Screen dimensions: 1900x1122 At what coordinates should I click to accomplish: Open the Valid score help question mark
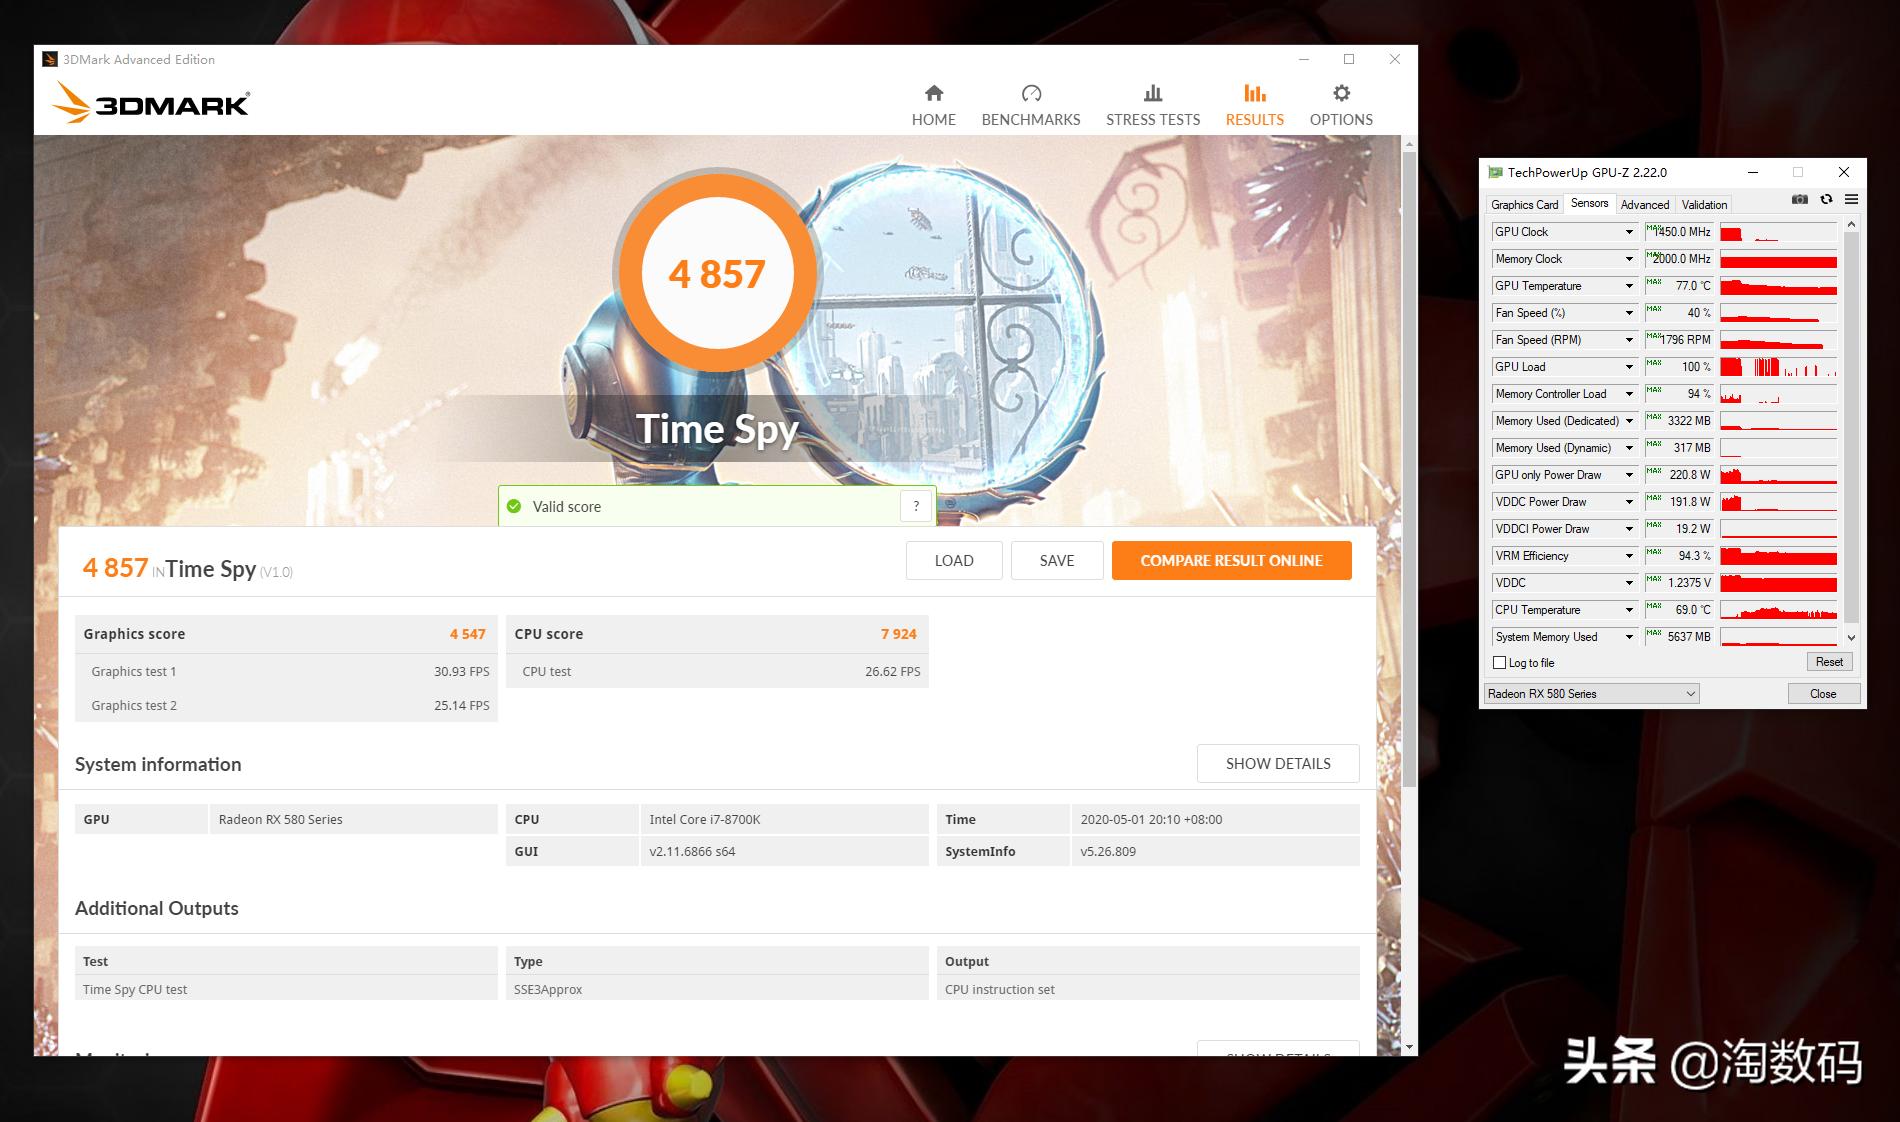(x=916, y=506)
